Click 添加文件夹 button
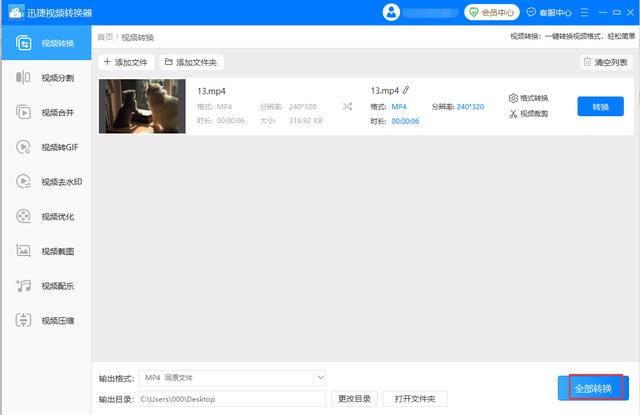The image size is (640, 415). click(191, 62)
